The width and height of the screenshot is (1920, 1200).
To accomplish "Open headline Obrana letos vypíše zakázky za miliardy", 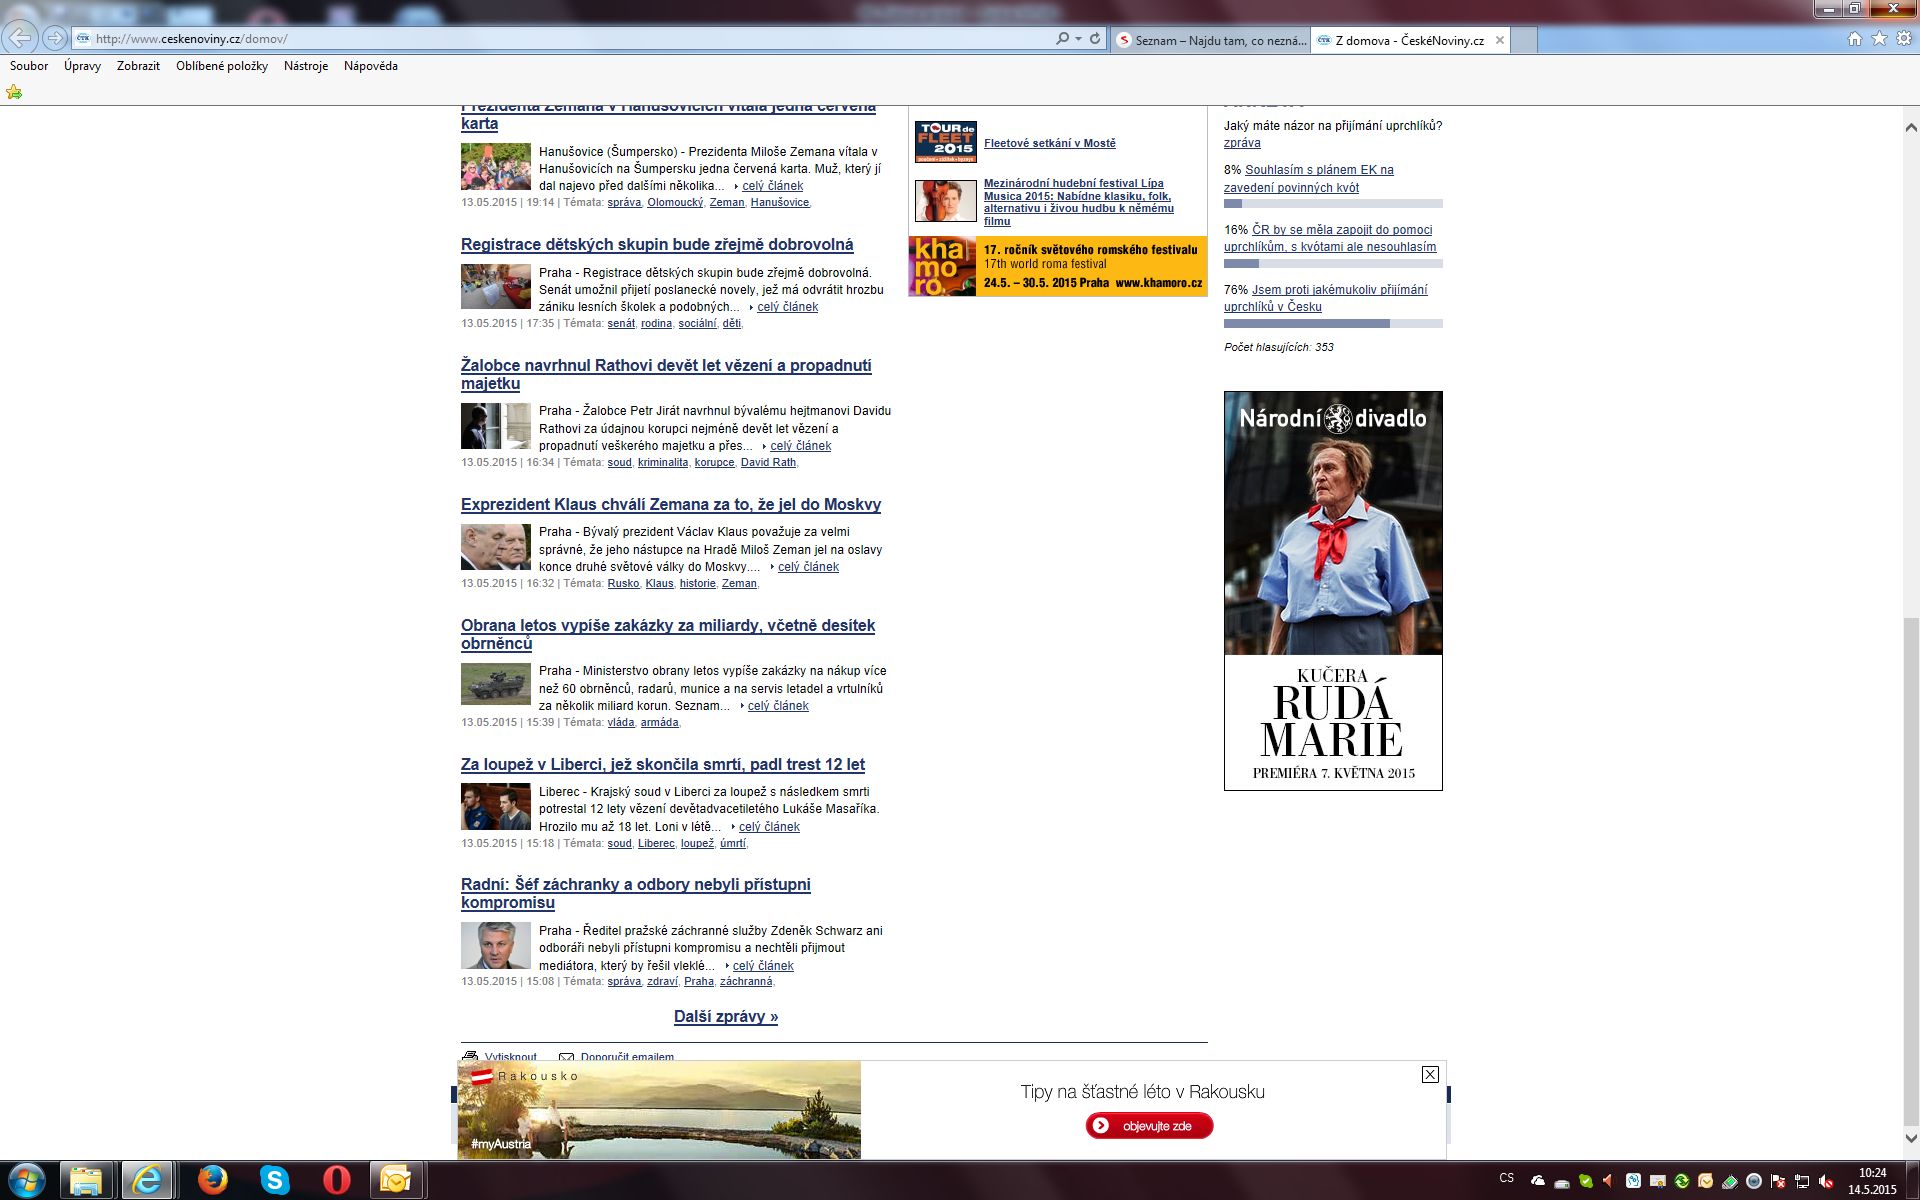I will click(x=668, y=634).
